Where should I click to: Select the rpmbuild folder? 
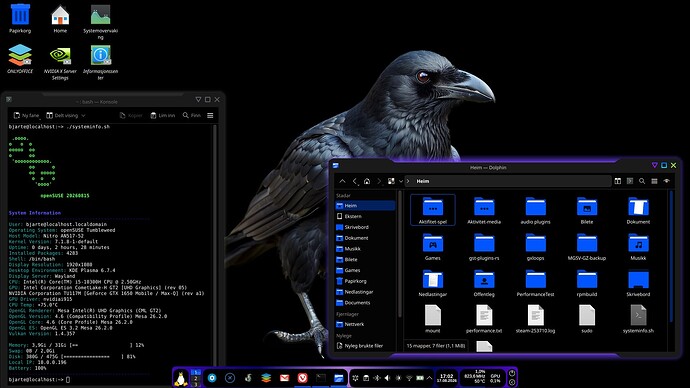click(587, 283)
